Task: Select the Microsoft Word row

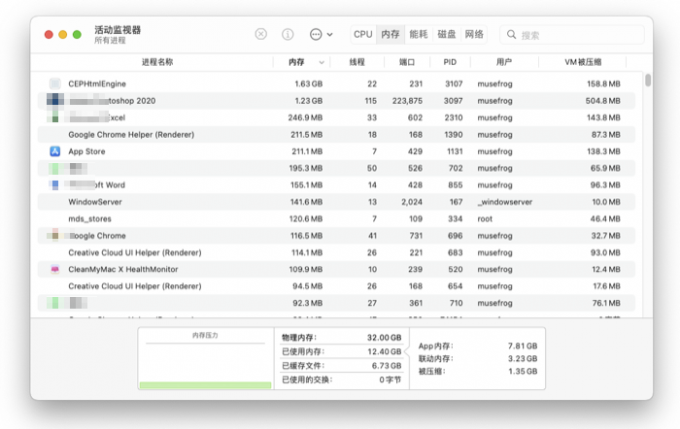Action: [337, 185]
